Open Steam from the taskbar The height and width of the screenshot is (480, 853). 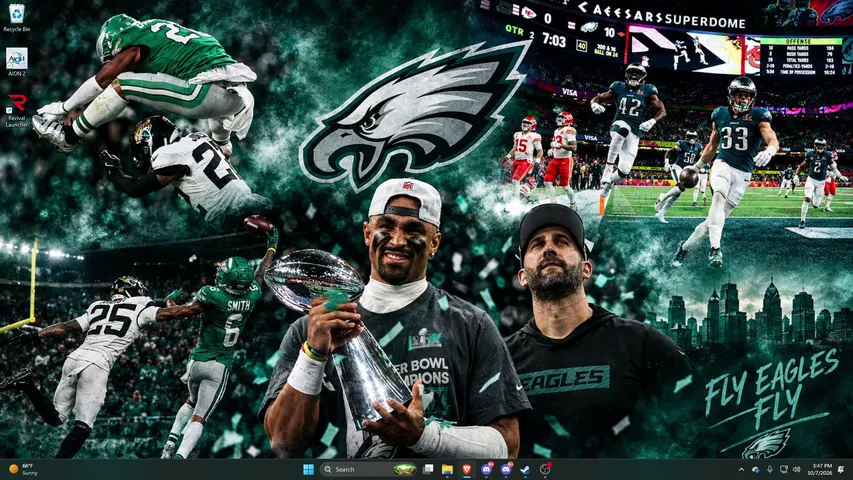coord(526,469)
